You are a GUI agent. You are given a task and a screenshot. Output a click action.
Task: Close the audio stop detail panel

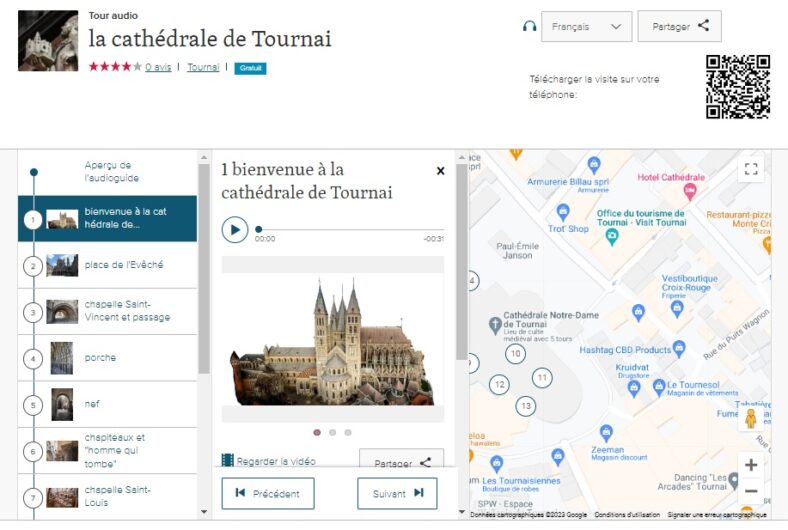[x=440, y=171]
